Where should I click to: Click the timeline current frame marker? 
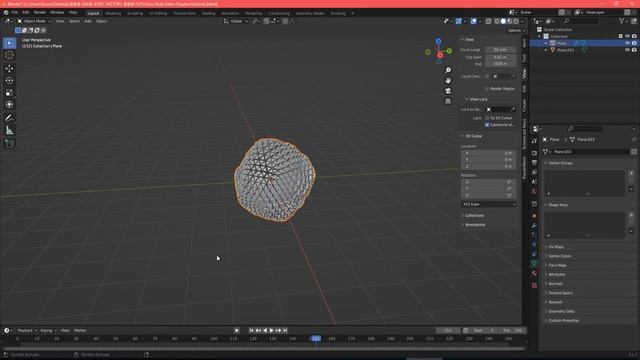[x=316, y=338]
